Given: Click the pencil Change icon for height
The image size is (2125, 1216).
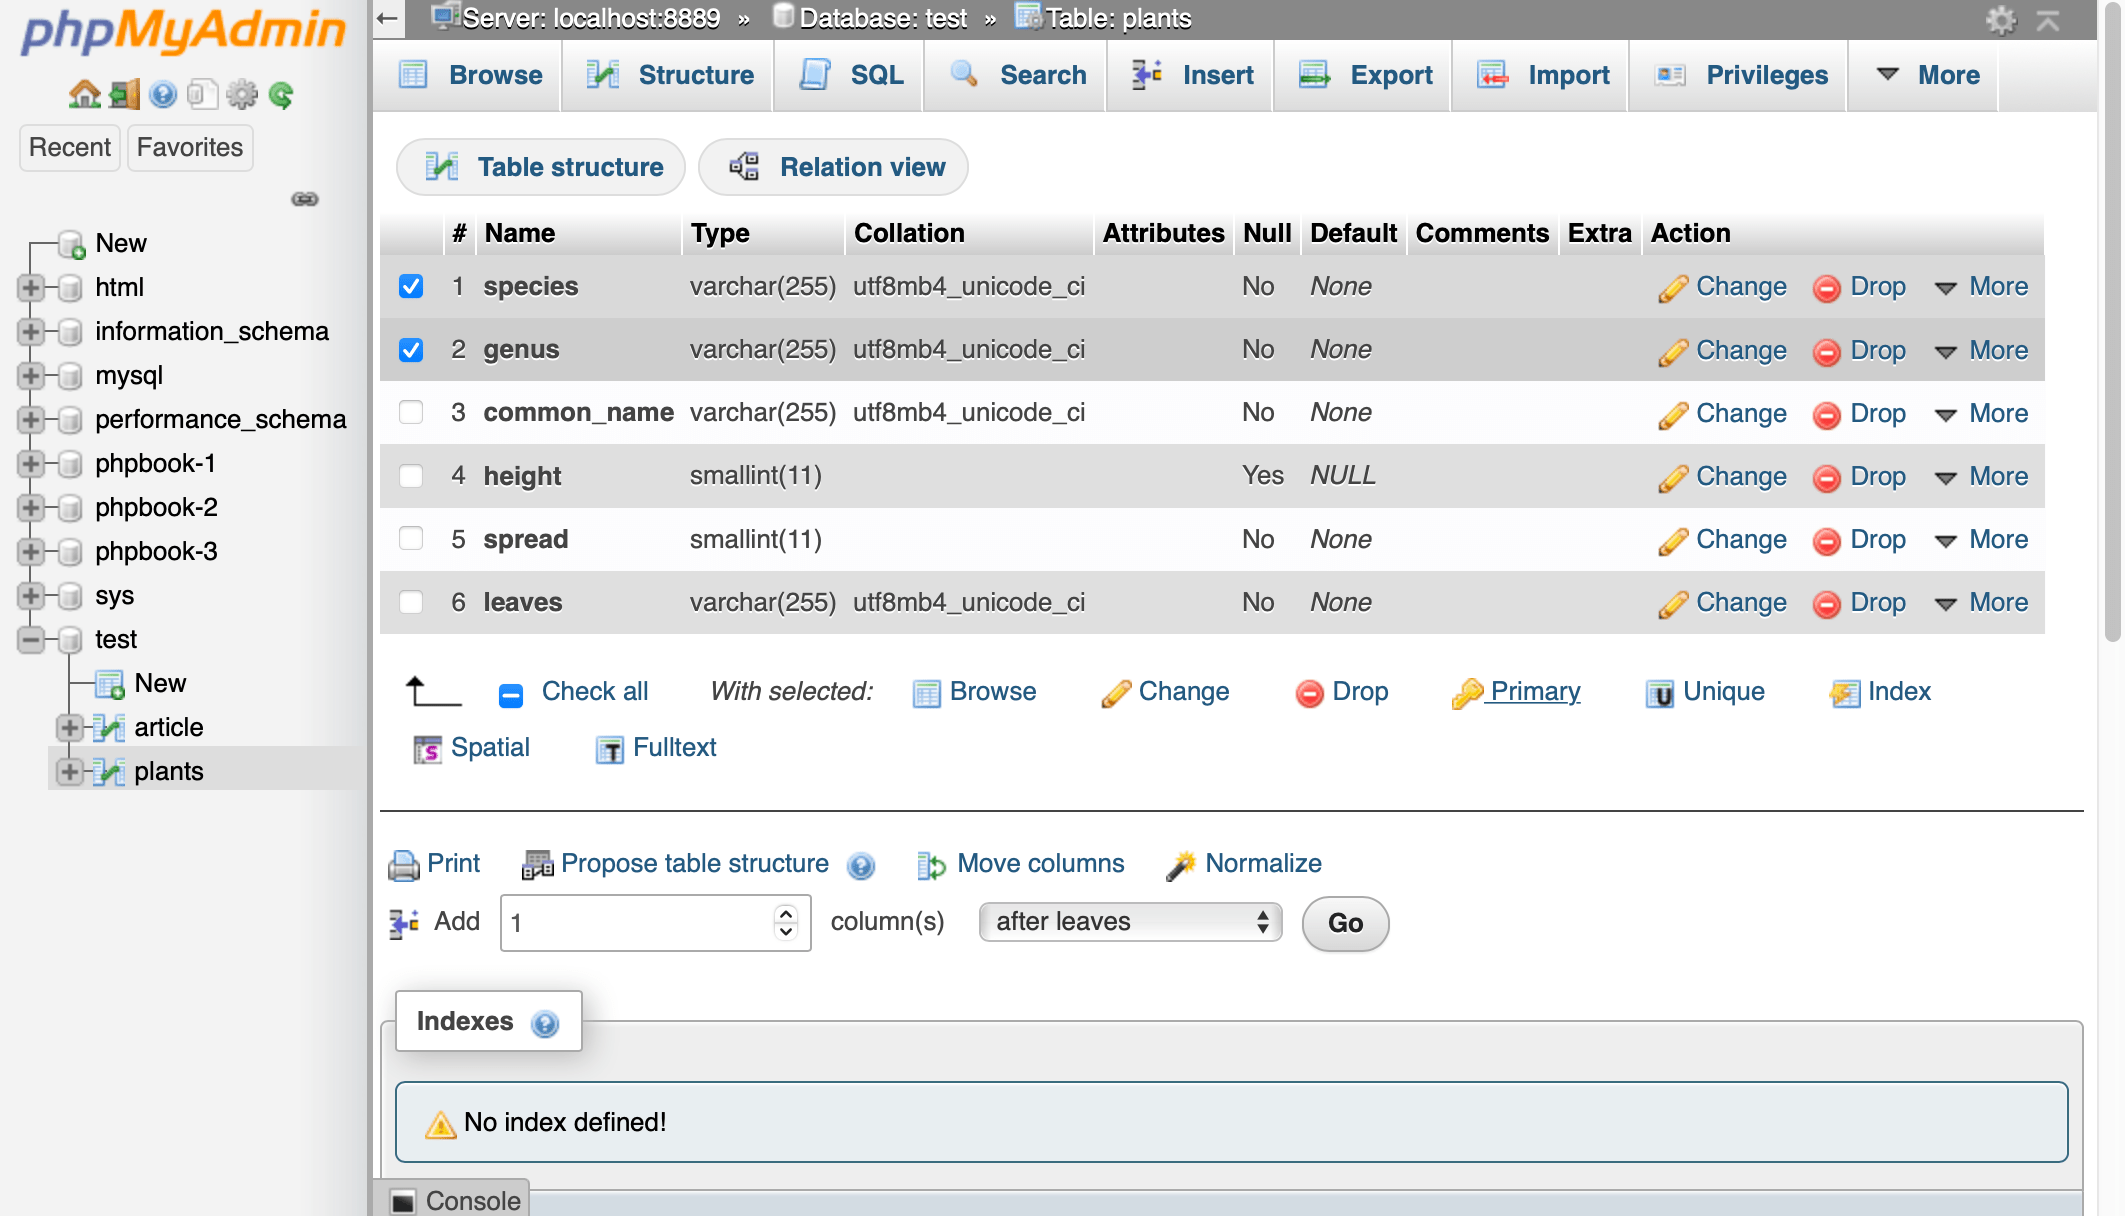Looking at the screenshot, I should (x=1672, y=478).
